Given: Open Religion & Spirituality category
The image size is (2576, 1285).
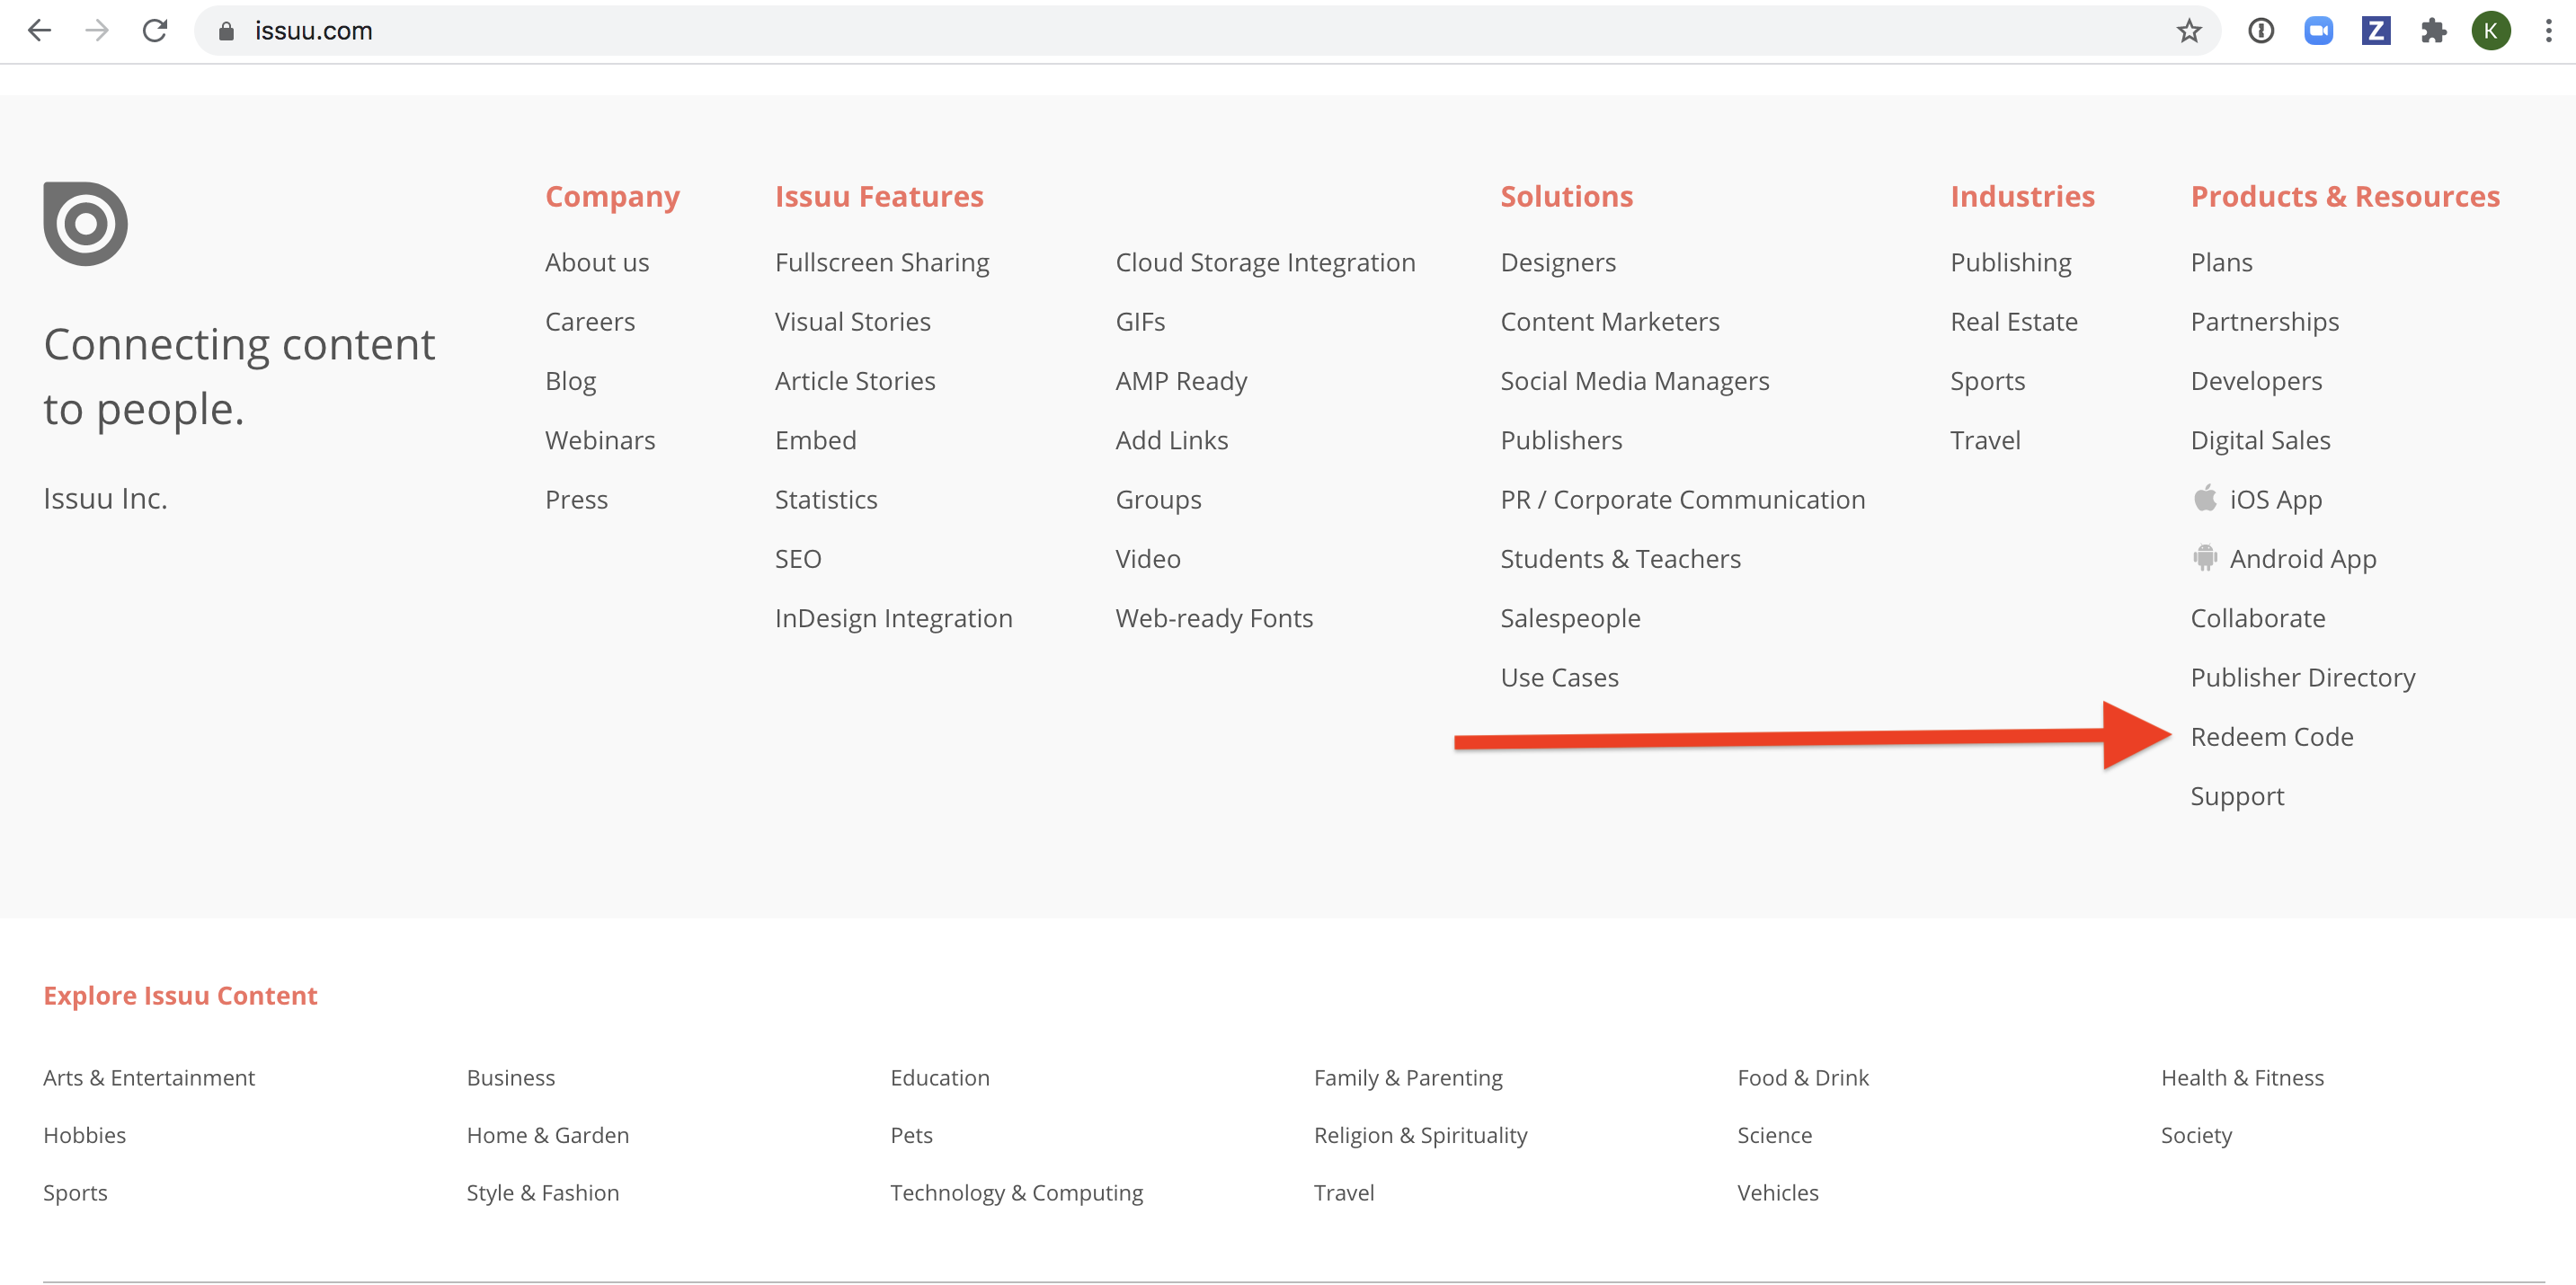Looking at the screenshot, I should coord(1421,1135).
